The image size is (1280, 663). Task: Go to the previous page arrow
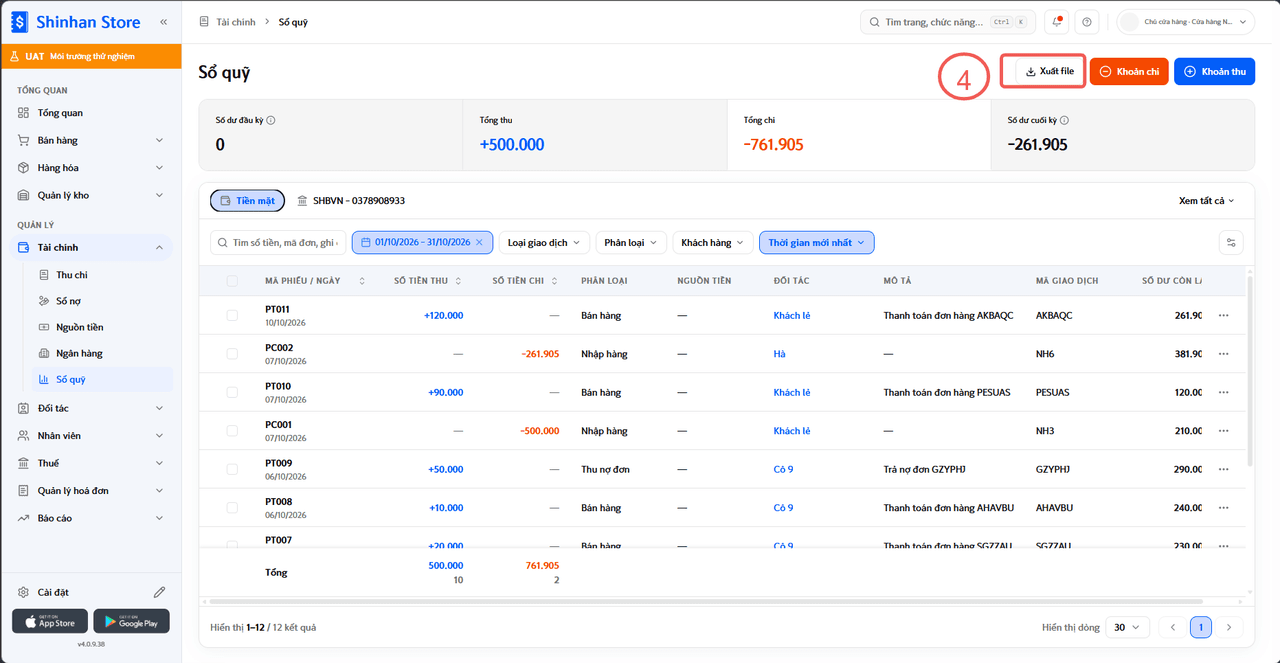point(1173,627)
